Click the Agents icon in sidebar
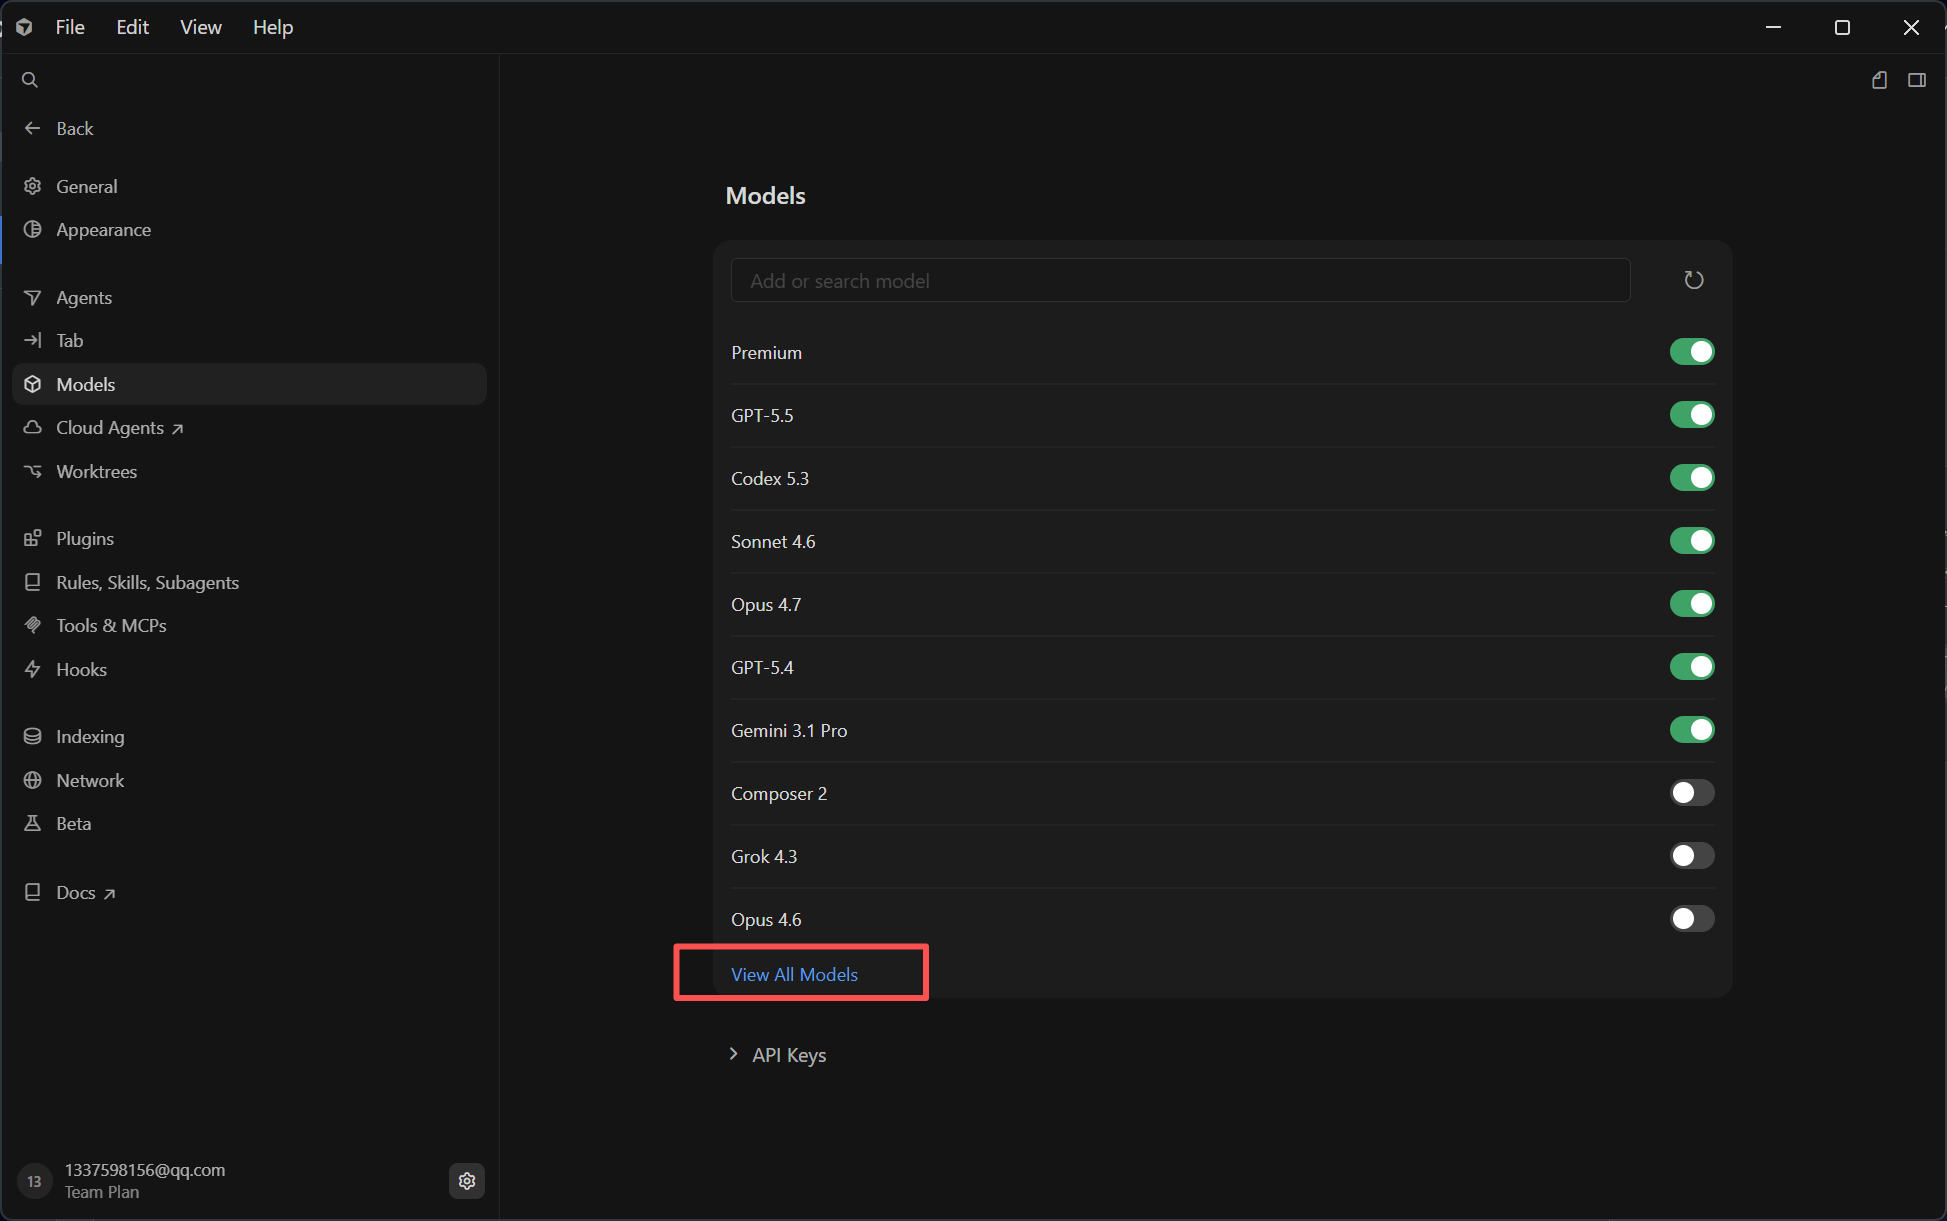This screenshot has height=1221, width=1947. tap(33, 297)
